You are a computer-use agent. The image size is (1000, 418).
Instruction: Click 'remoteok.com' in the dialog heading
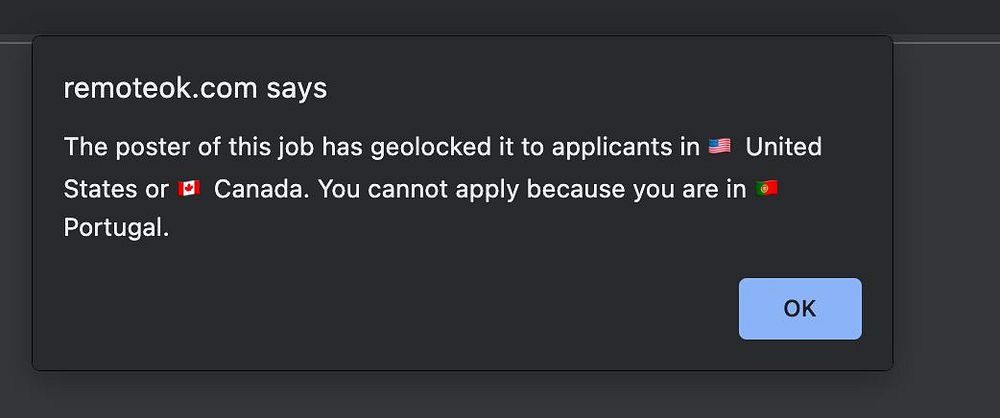click(161, 88)
